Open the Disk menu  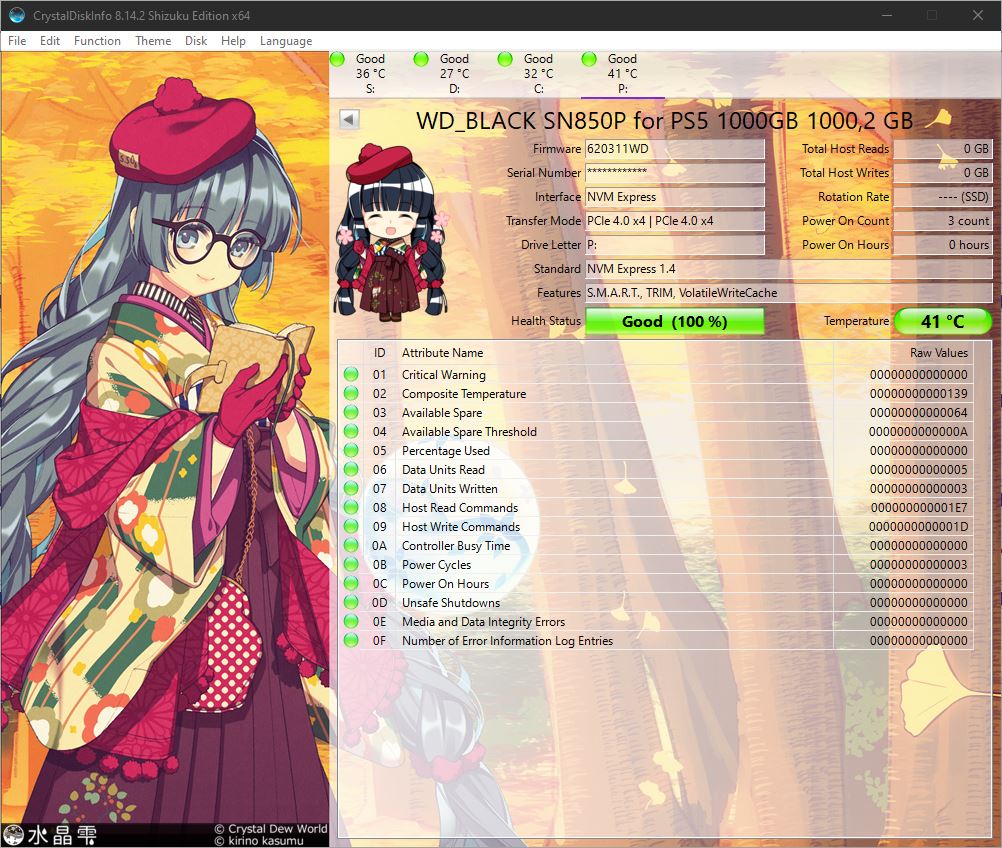coord(196,41)
